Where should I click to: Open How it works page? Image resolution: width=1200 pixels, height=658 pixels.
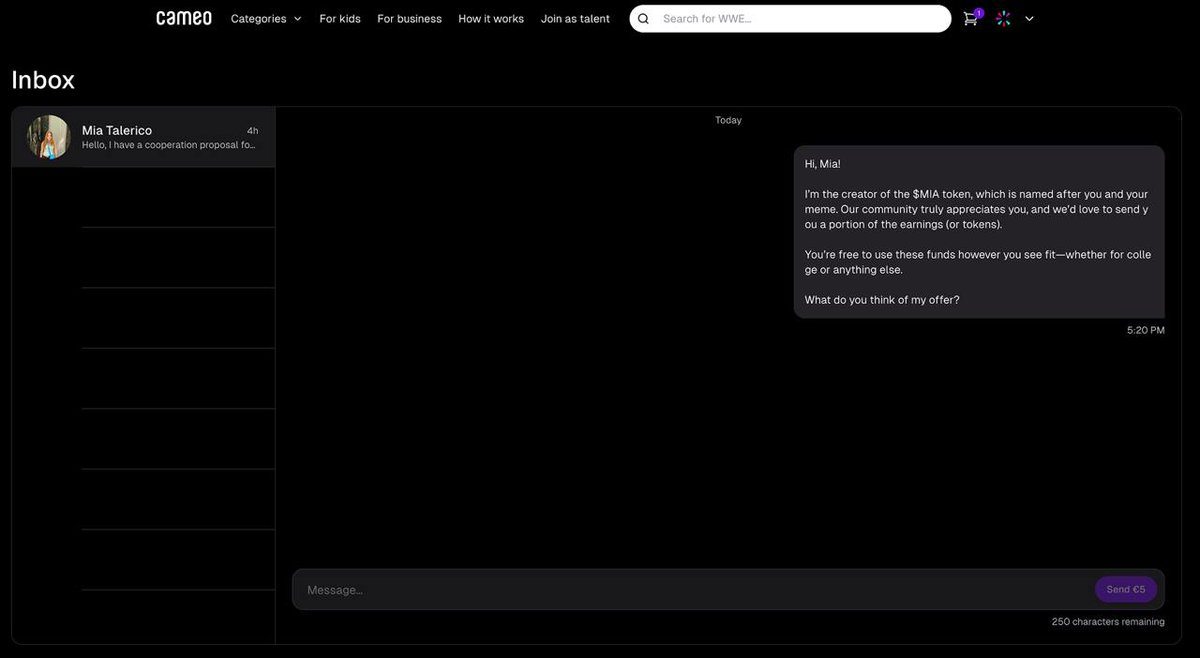pos(491,18)
